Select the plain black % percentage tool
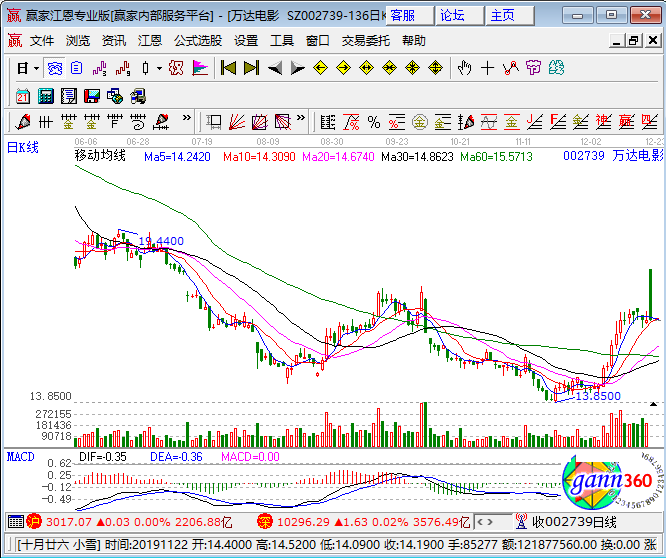This screenshot has height=558, width=666. (x=374, y=122)
